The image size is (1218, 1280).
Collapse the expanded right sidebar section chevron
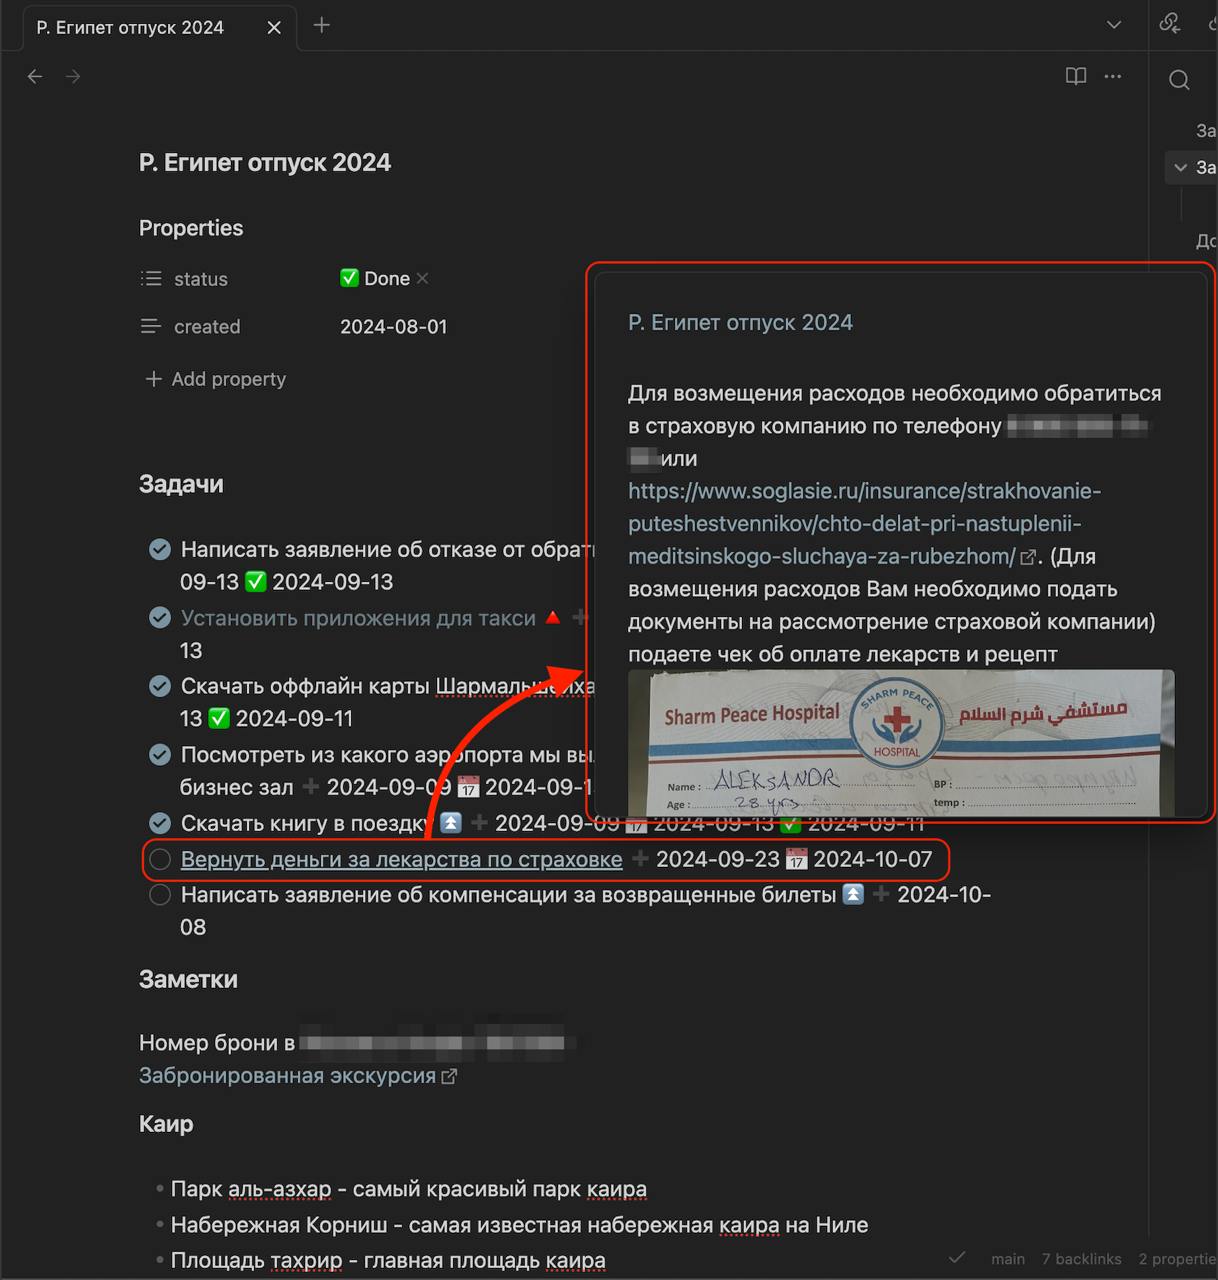1181,167
